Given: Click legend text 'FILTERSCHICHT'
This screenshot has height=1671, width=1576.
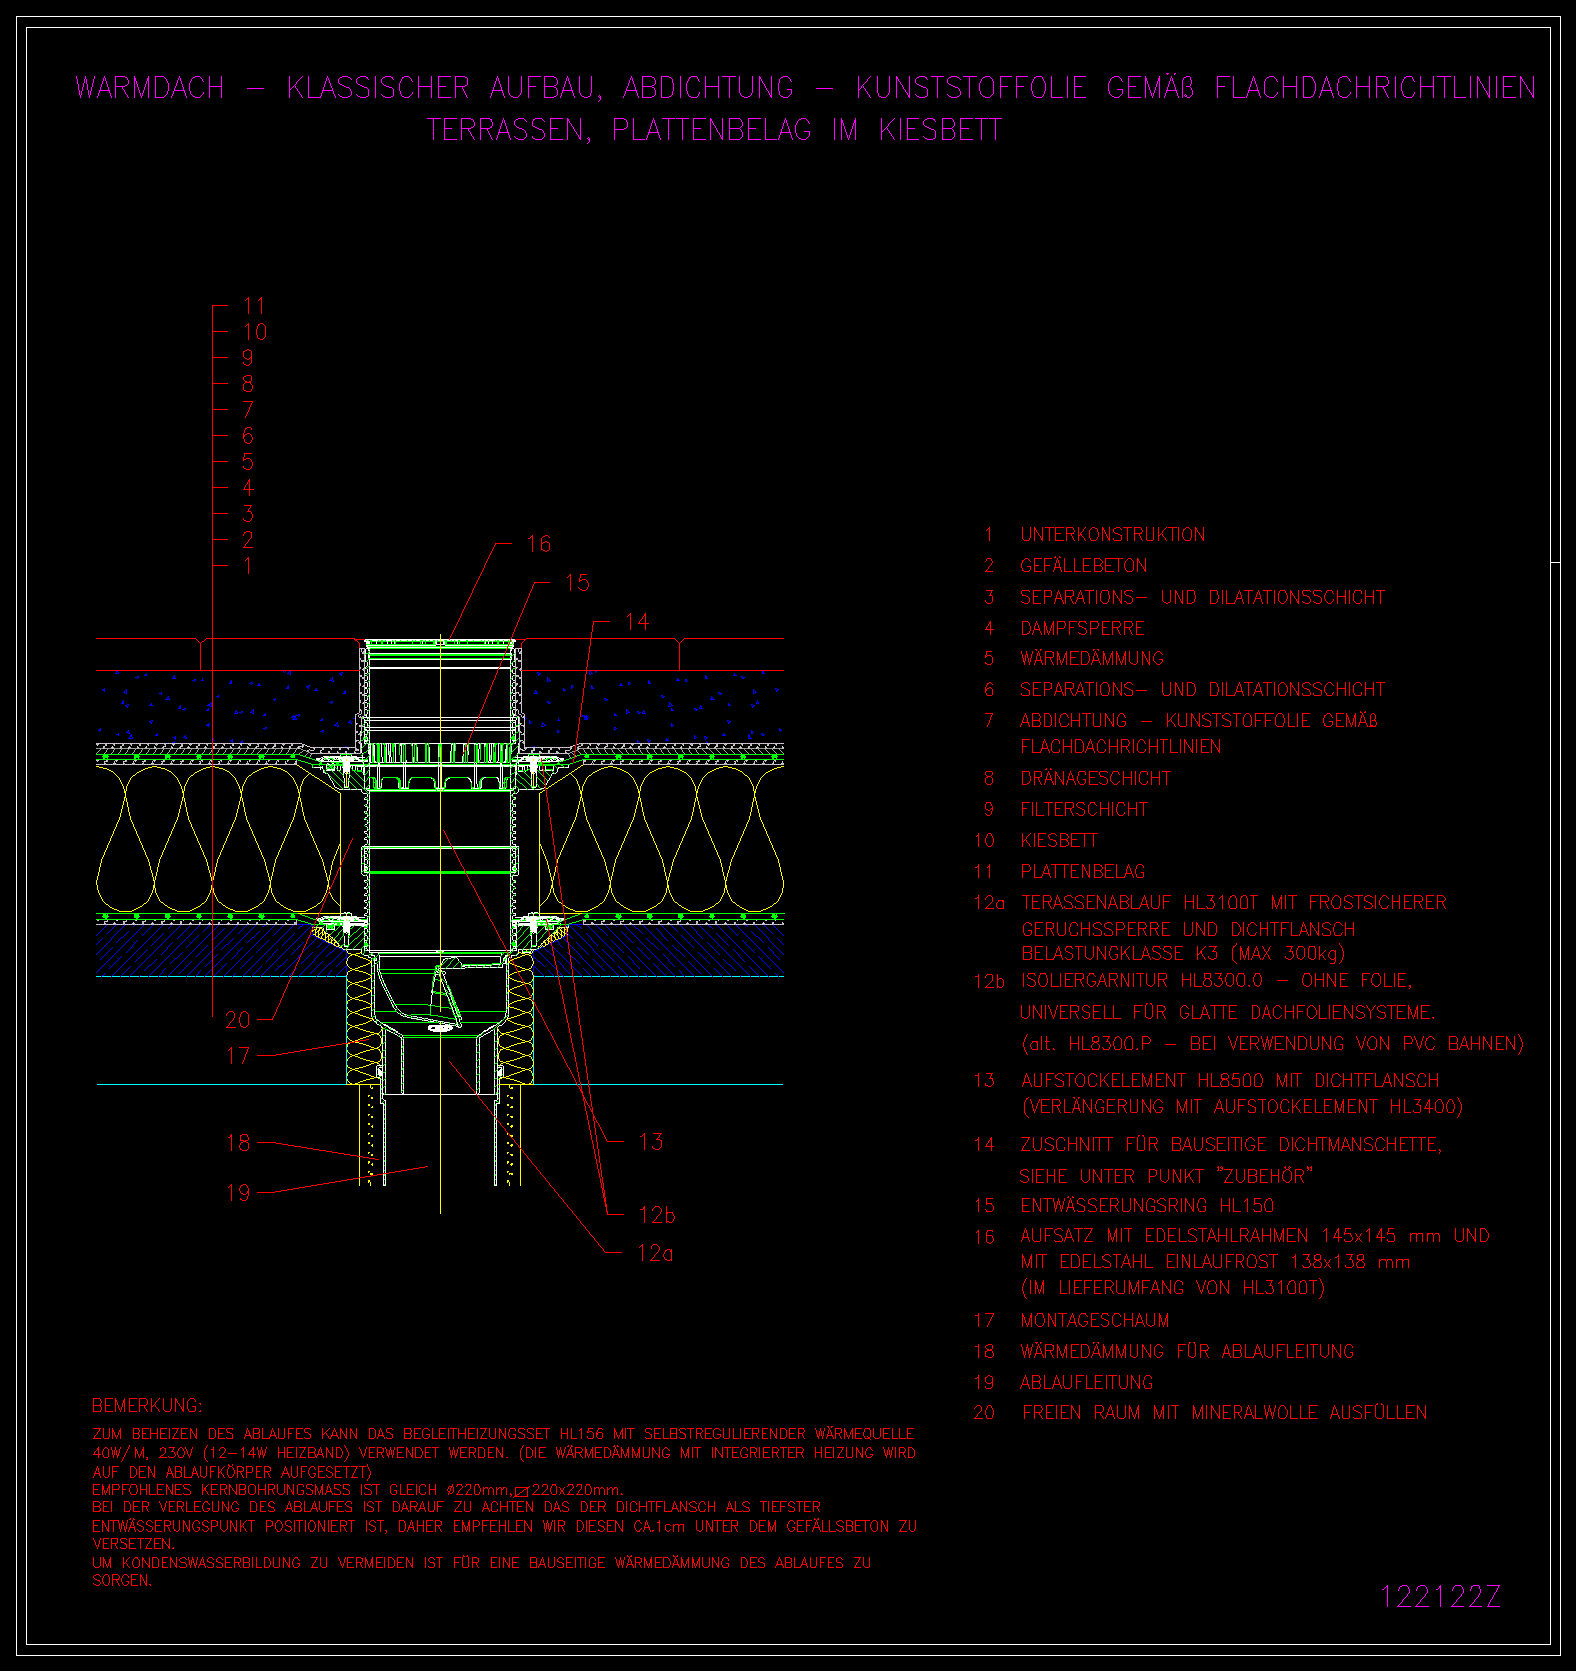Looking at the screenshot, I should [x=1084, y=809].
